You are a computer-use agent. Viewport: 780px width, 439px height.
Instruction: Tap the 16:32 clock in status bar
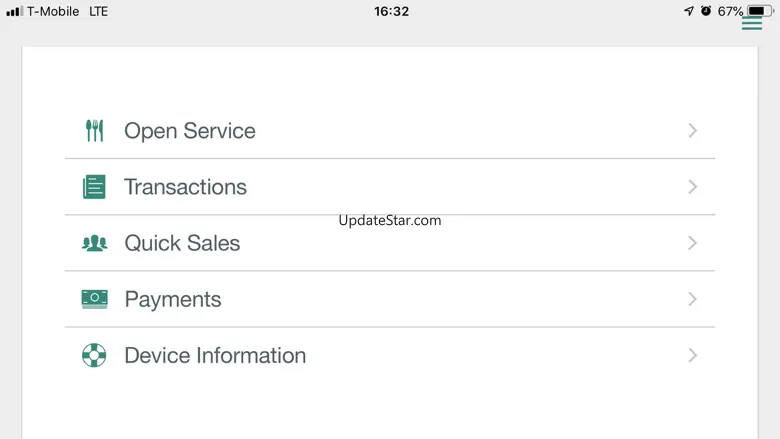391,11
